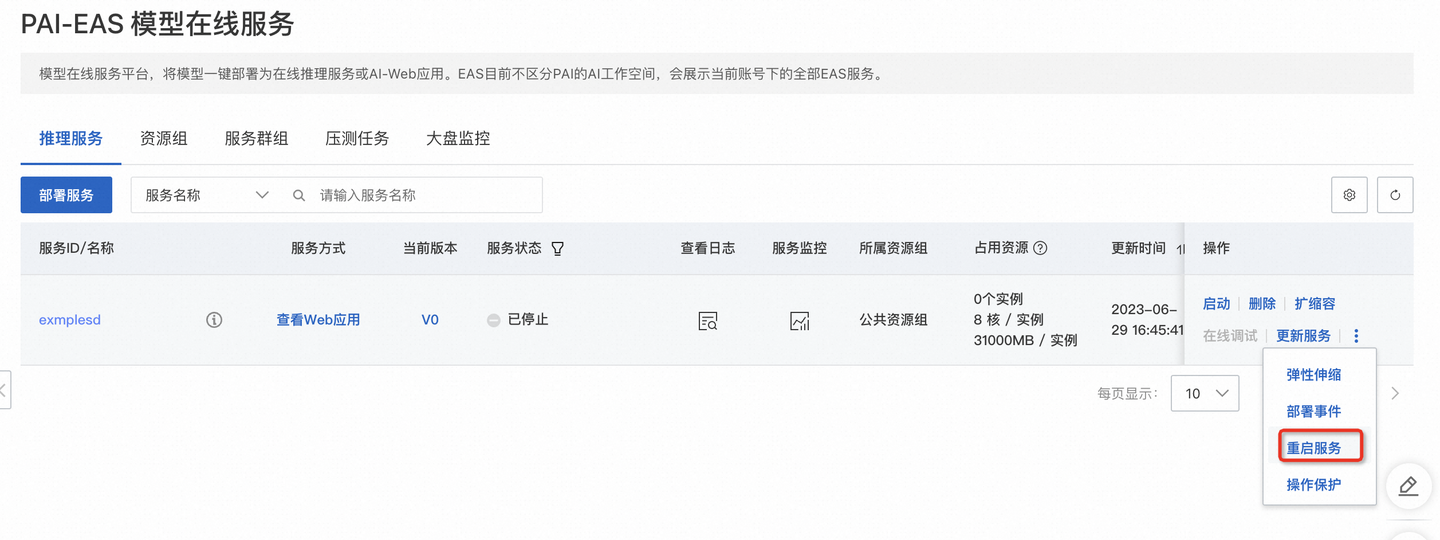Click the 更新服务 action link
This screenshot has width=1440, height=540.
pyautogui.click(x=1303, y=336)
